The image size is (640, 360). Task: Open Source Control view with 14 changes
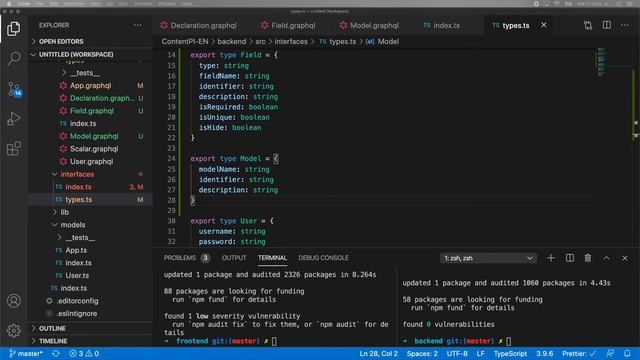pos(14,89)
